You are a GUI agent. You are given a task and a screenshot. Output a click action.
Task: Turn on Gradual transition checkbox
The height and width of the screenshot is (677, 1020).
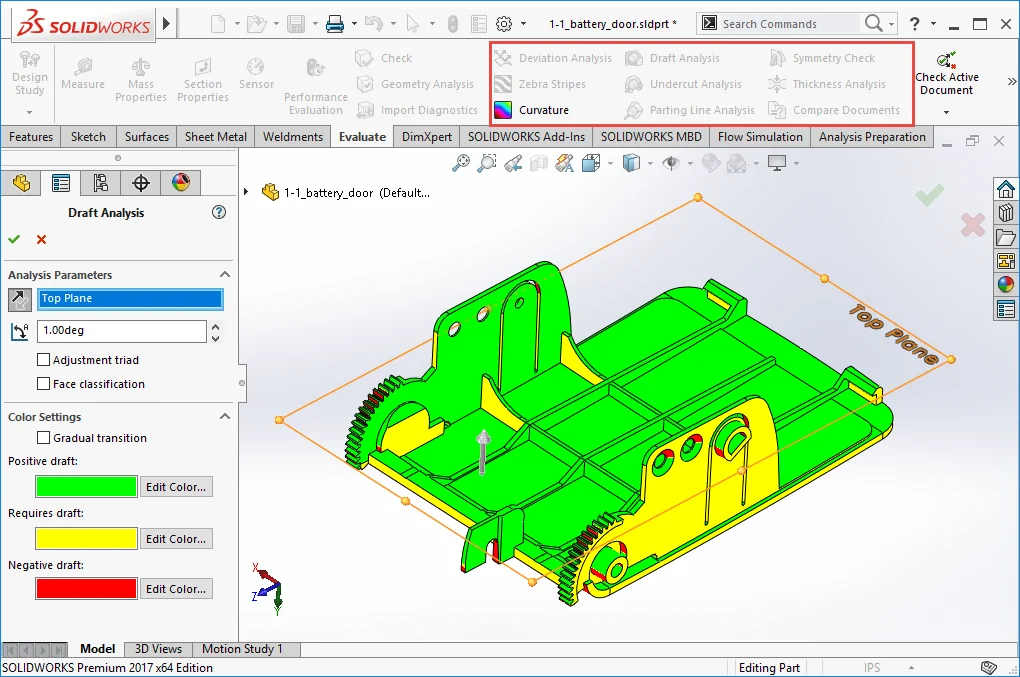pyautogui.click(x=43, y=438)
